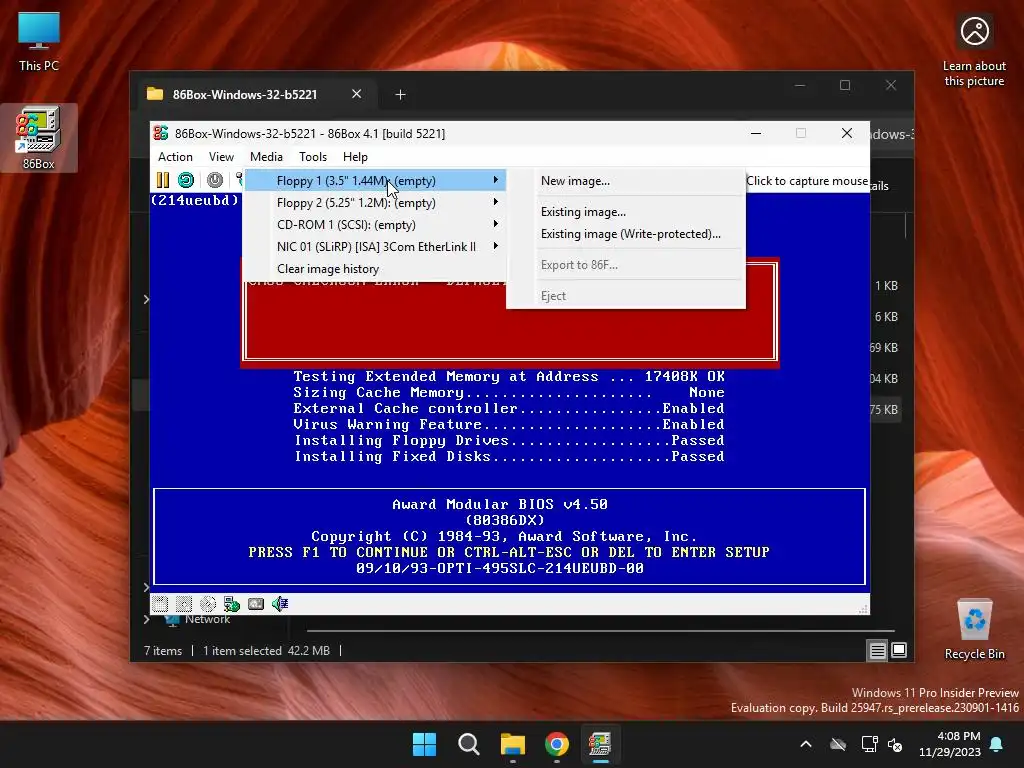Select the 86Box desktop shortcut
1024x768 pixels.
(39, 138)
